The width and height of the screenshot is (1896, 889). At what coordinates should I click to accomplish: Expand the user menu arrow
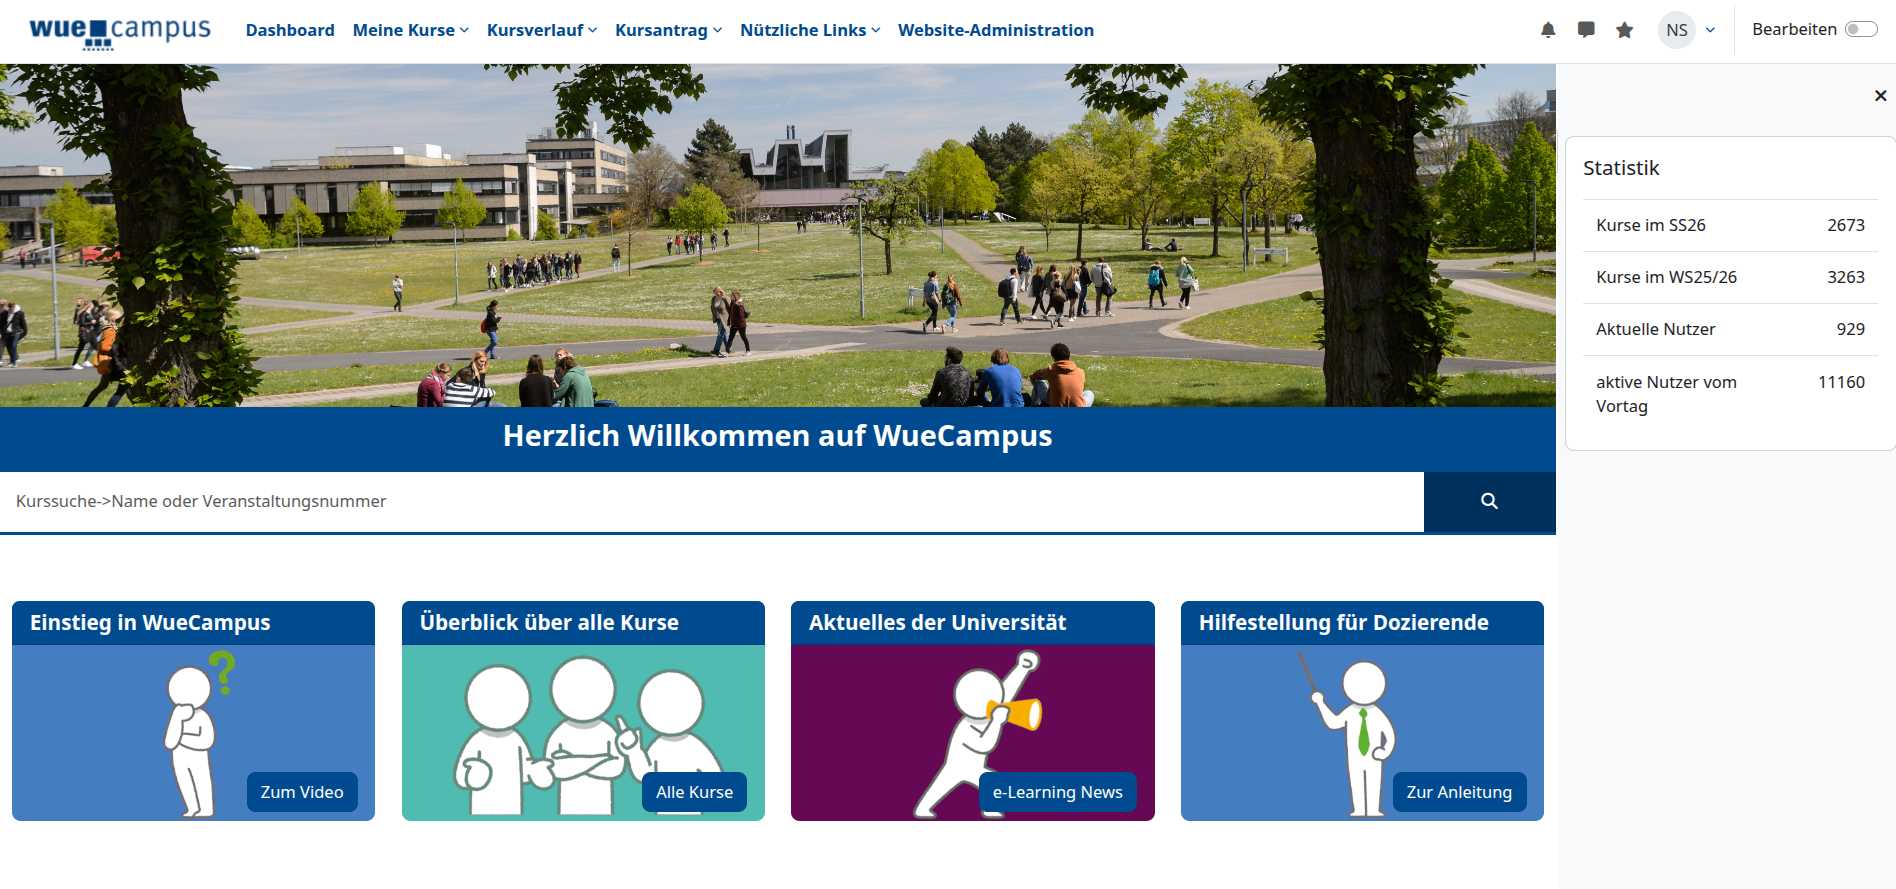point(1710,30)
